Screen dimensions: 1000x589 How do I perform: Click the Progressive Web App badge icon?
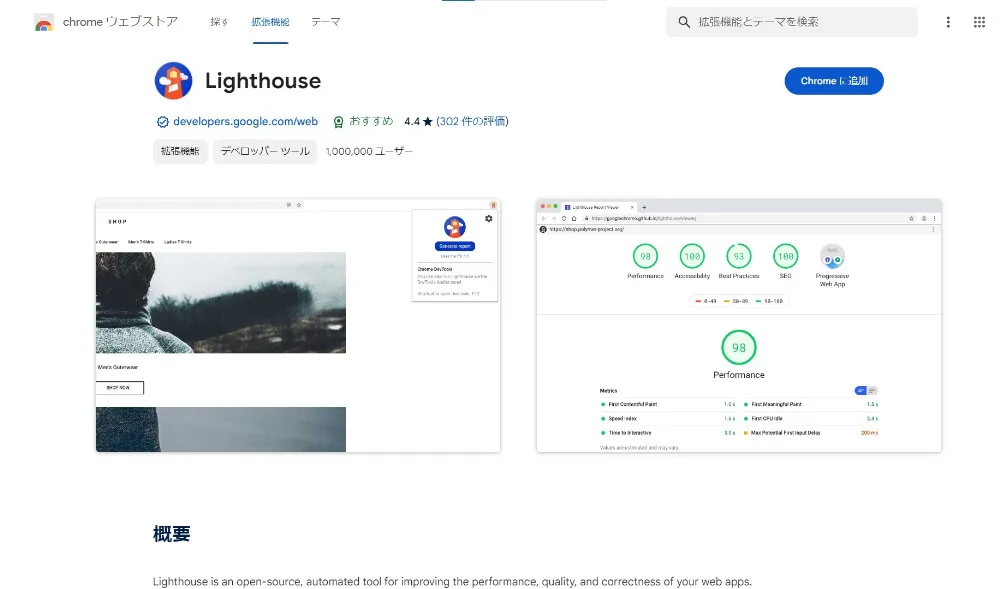point(832,256)
